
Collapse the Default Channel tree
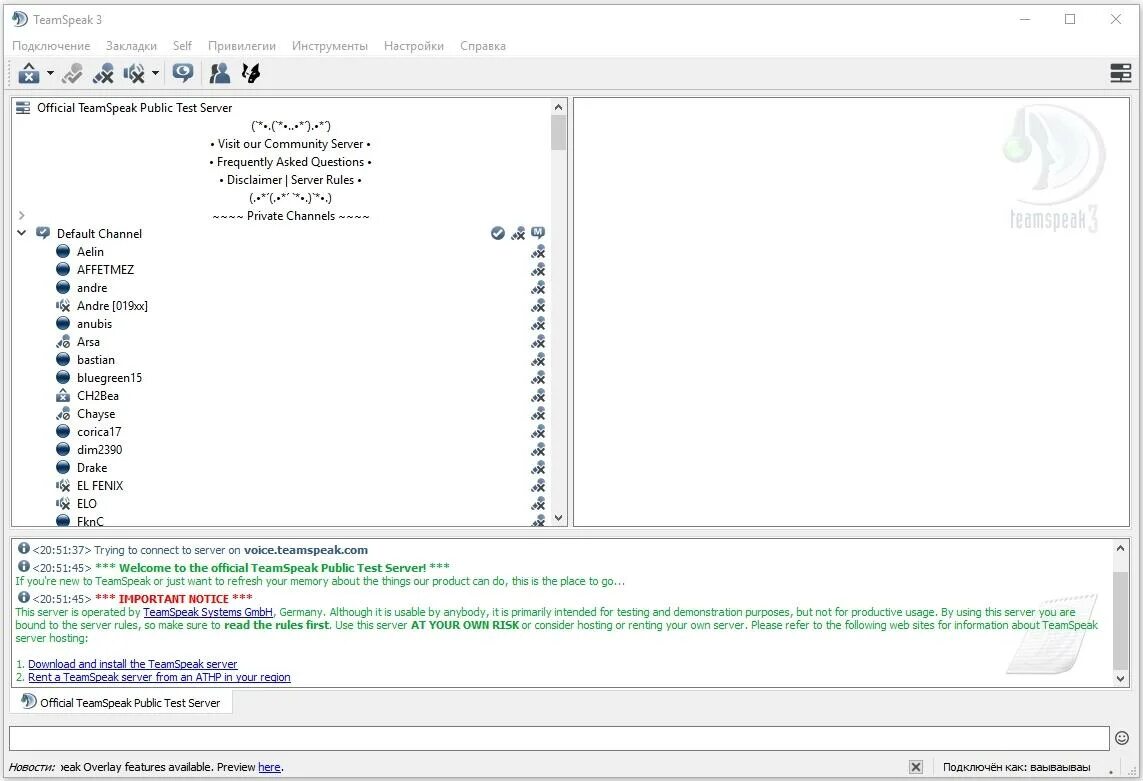[x=22, y=233]
